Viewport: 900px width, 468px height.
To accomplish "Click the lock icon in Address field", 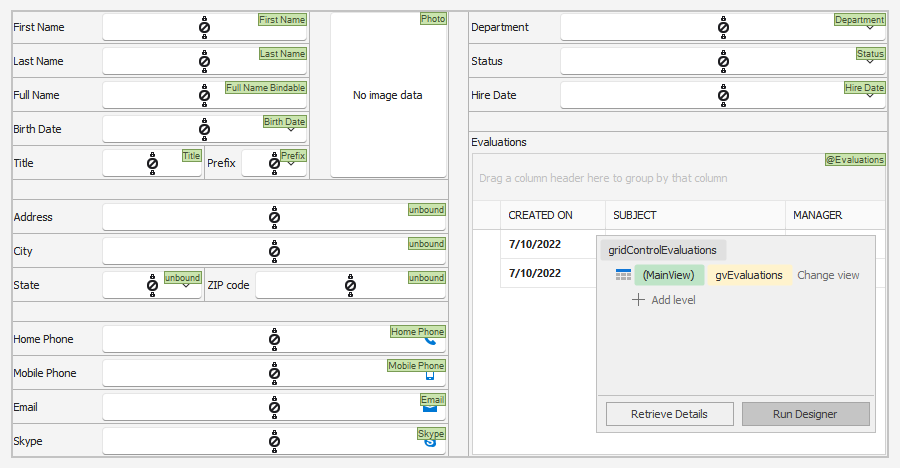I will click(274, 217).
